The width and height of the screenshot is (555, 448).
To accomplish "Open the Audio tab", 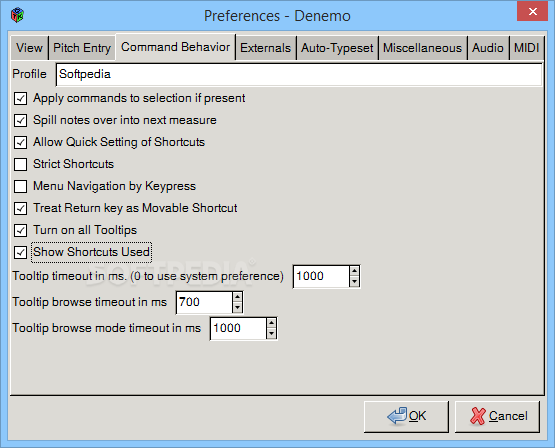I will pyautogui.click(x=488, y=48).
